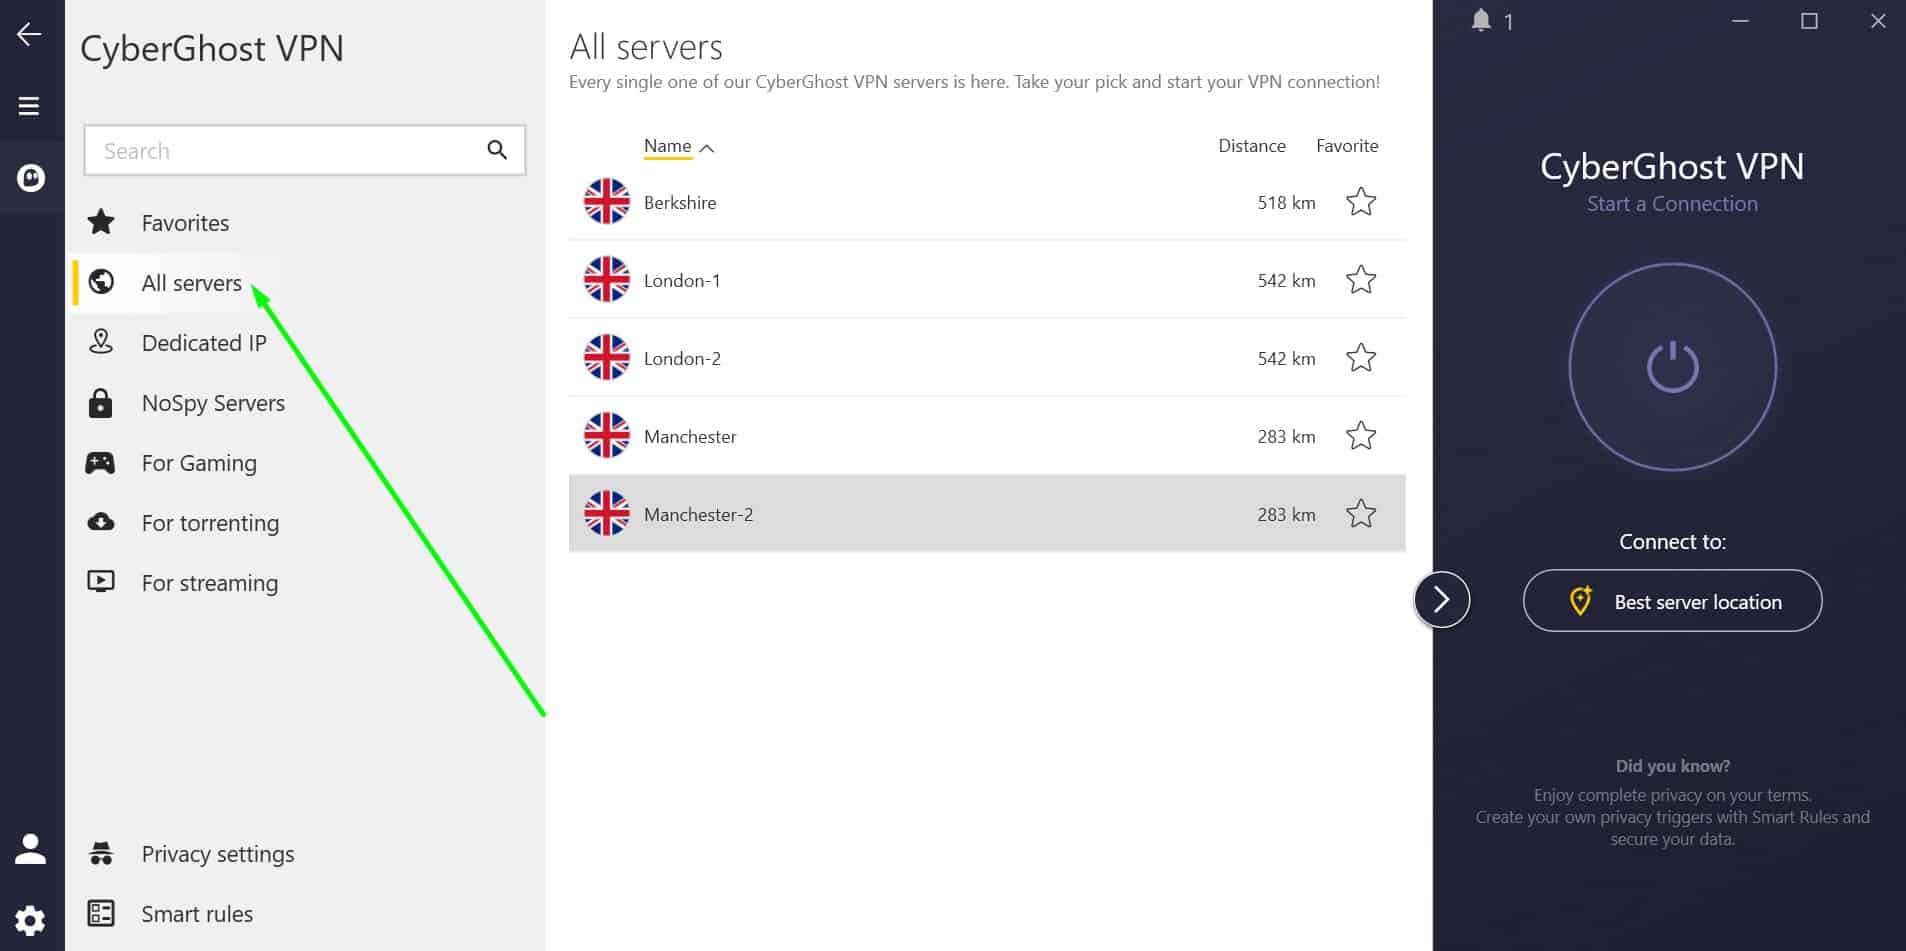The height and width of the screenshot is (951, 1906).
Task: Click Manchester-2's 283 km distance
Action: tap(1286, 514)
